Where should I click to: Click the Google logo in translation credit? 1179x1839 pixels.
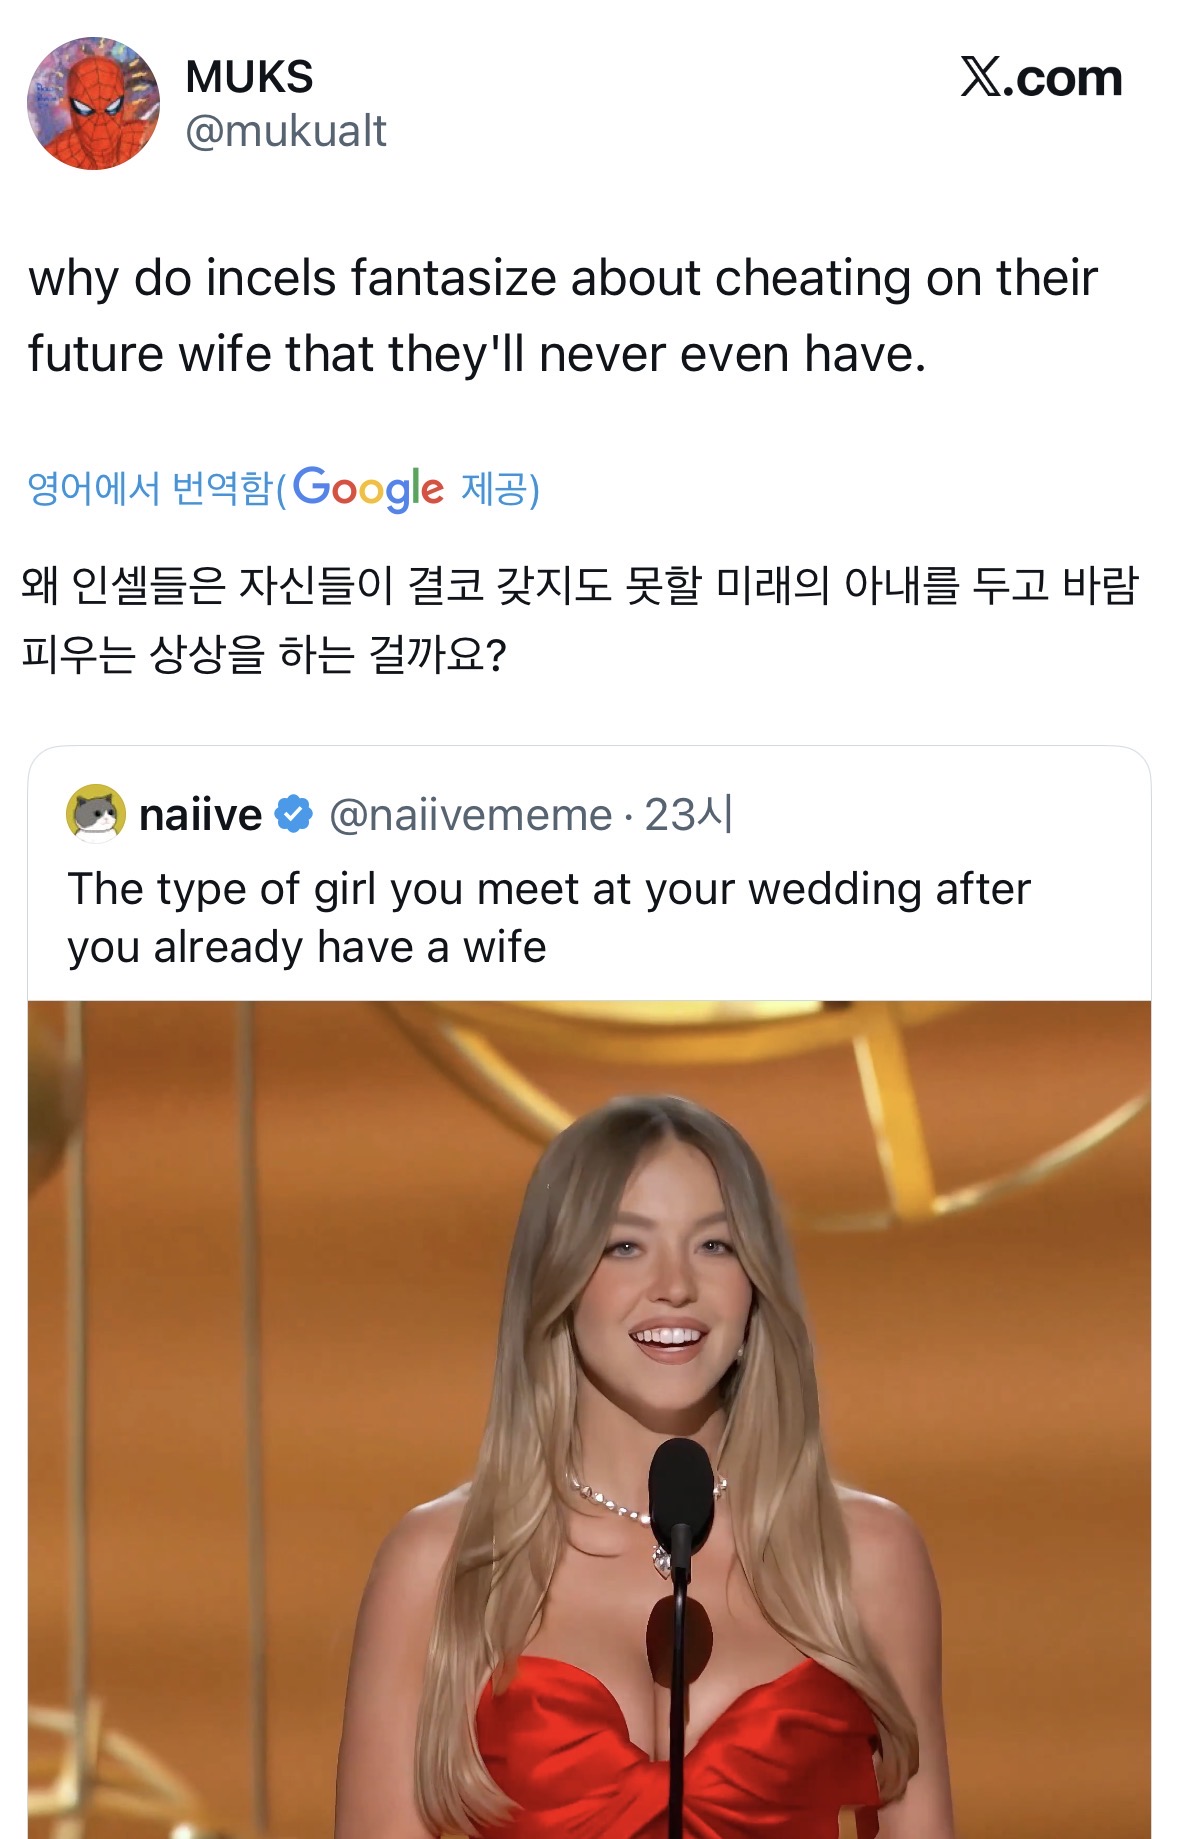click(367, 488)
